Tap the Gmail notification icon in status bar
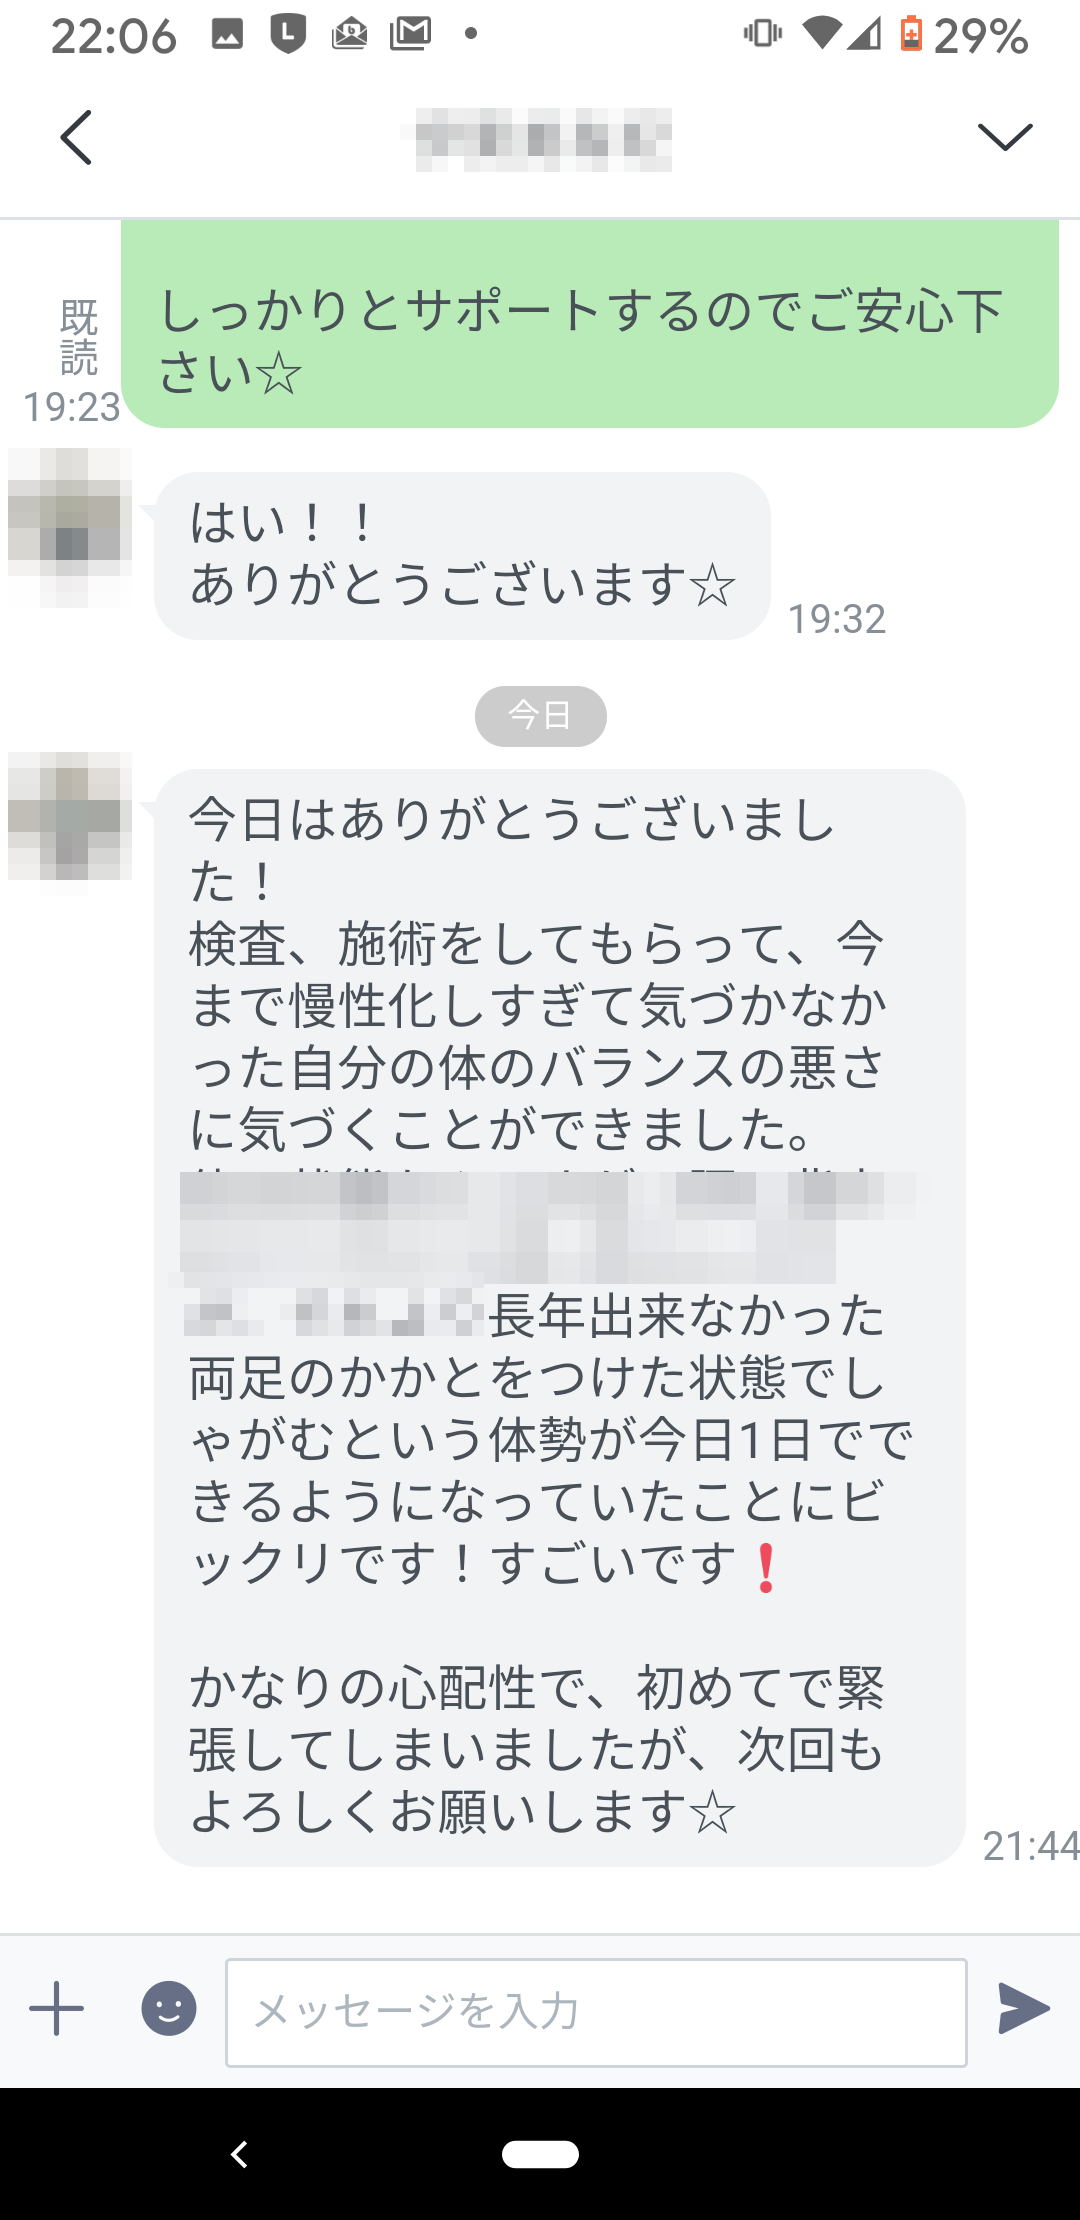 pyautogui.click(x=410, y=34)
